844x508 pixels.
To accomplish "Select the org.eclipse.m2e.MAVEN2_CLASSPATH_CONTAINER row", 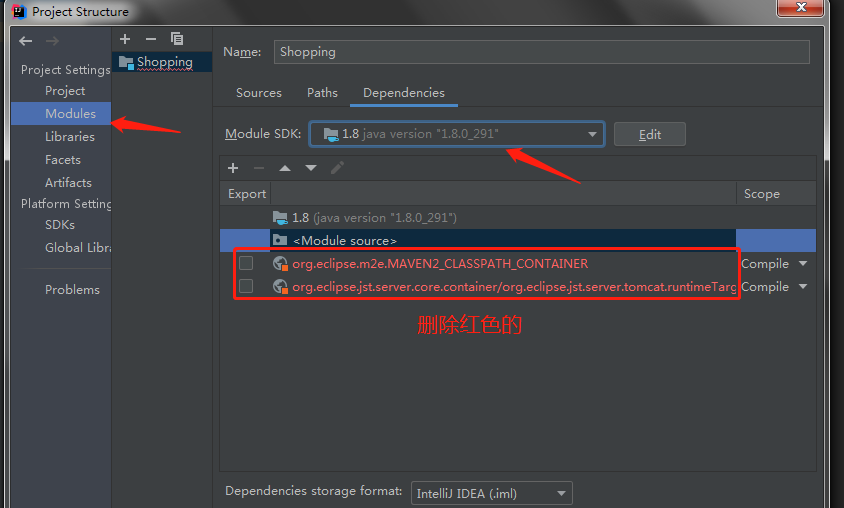I will [x=518, y=263].
